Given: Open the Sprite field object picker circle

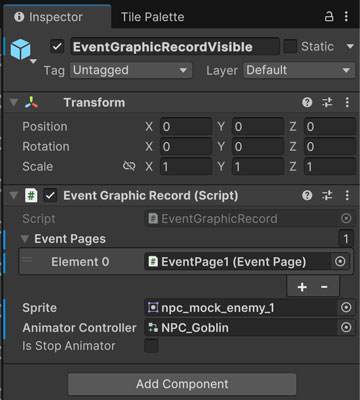Looking at the screenshot, I should pos(346,307).
